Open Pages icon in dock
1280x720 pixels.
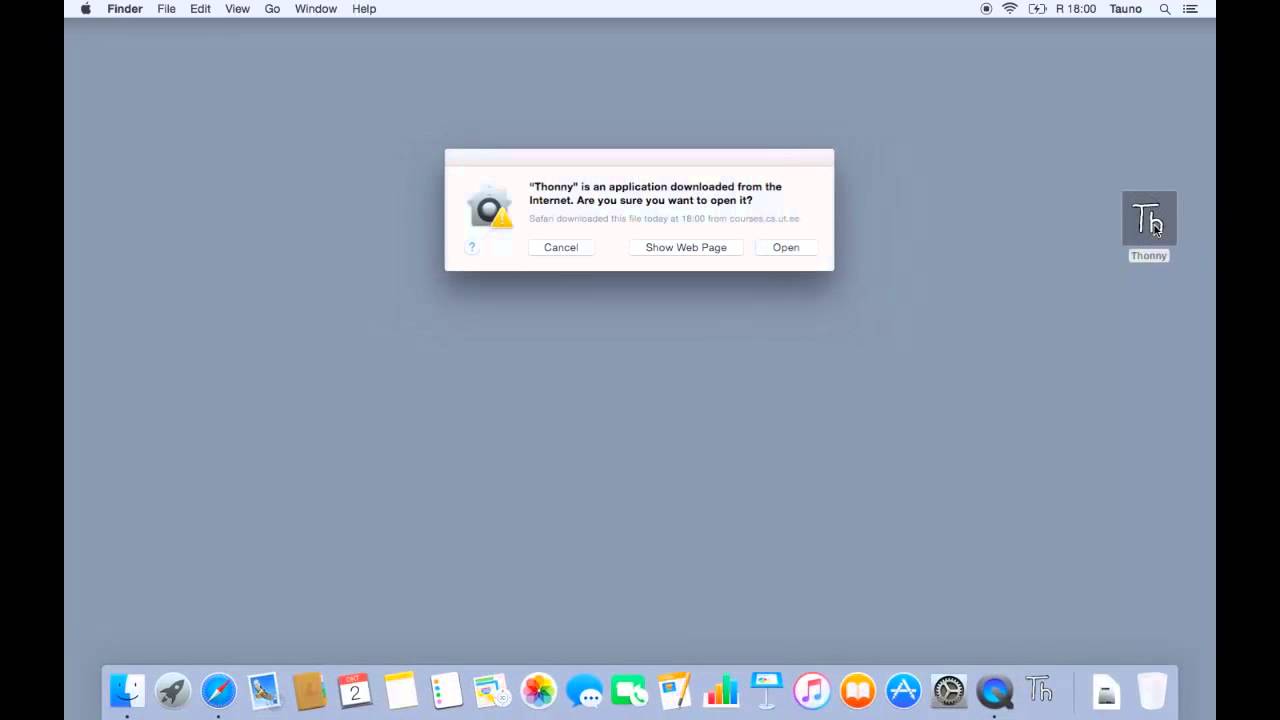click(675, 690)
